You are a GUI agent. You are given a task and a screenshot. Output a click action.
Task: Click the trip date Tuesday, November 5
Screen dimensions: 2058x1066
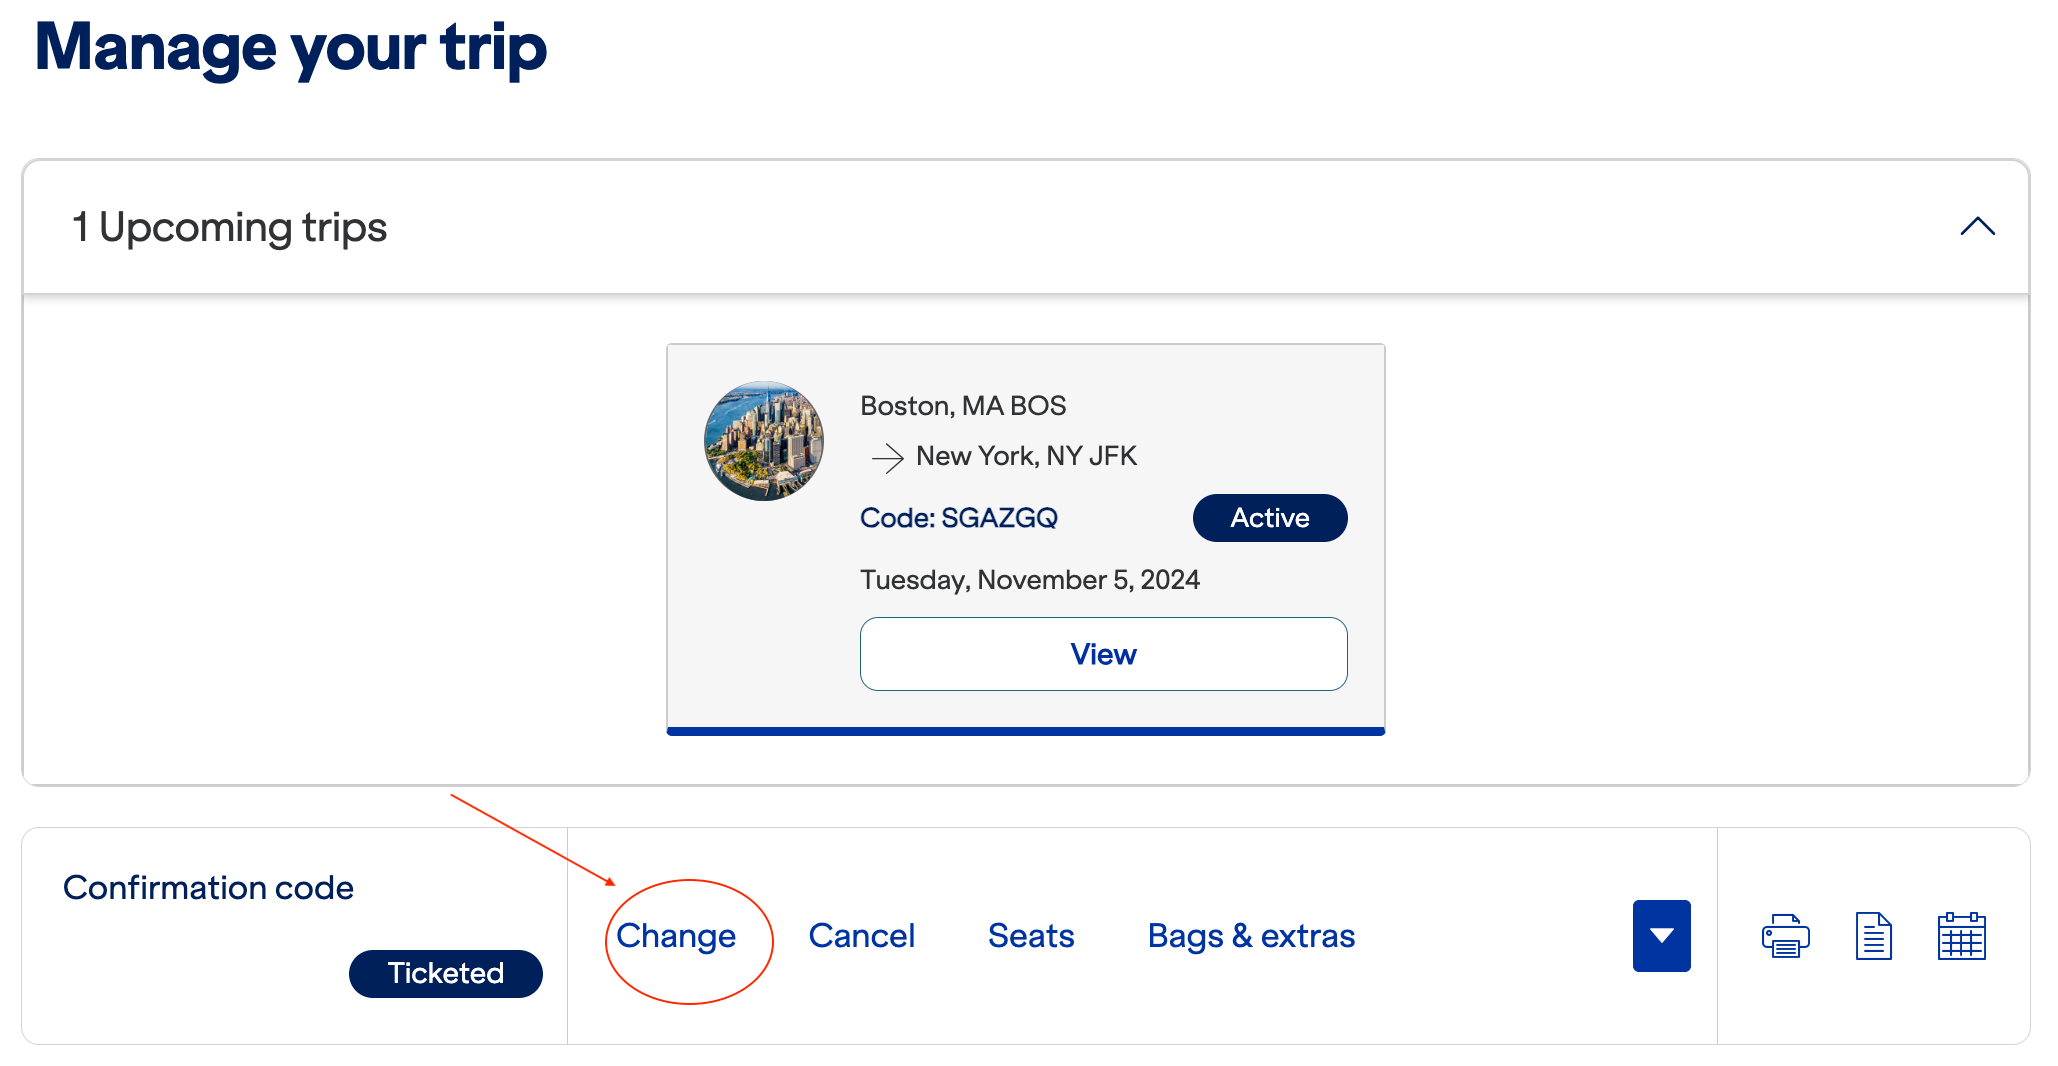click(1030, 579)
